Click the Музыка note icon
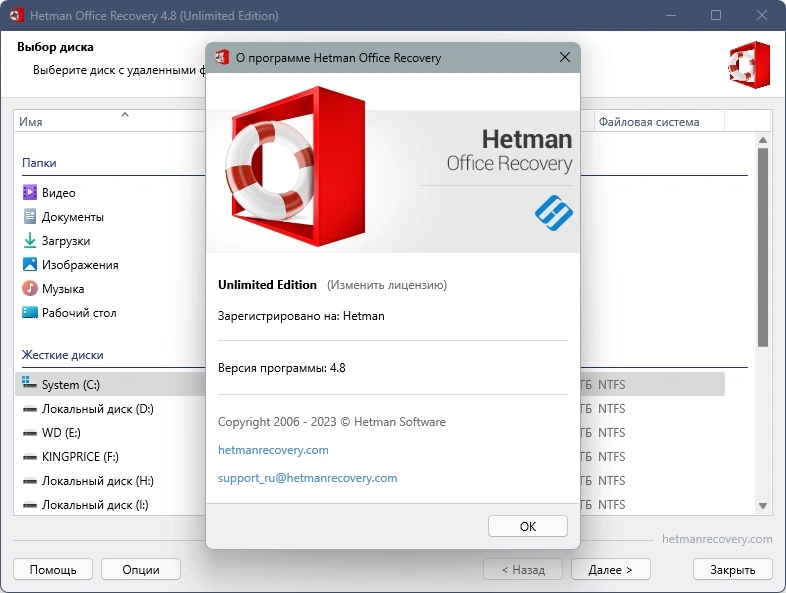Image resolution: width=786 pixels, height=593 pixels. click(x=30, y=288)
